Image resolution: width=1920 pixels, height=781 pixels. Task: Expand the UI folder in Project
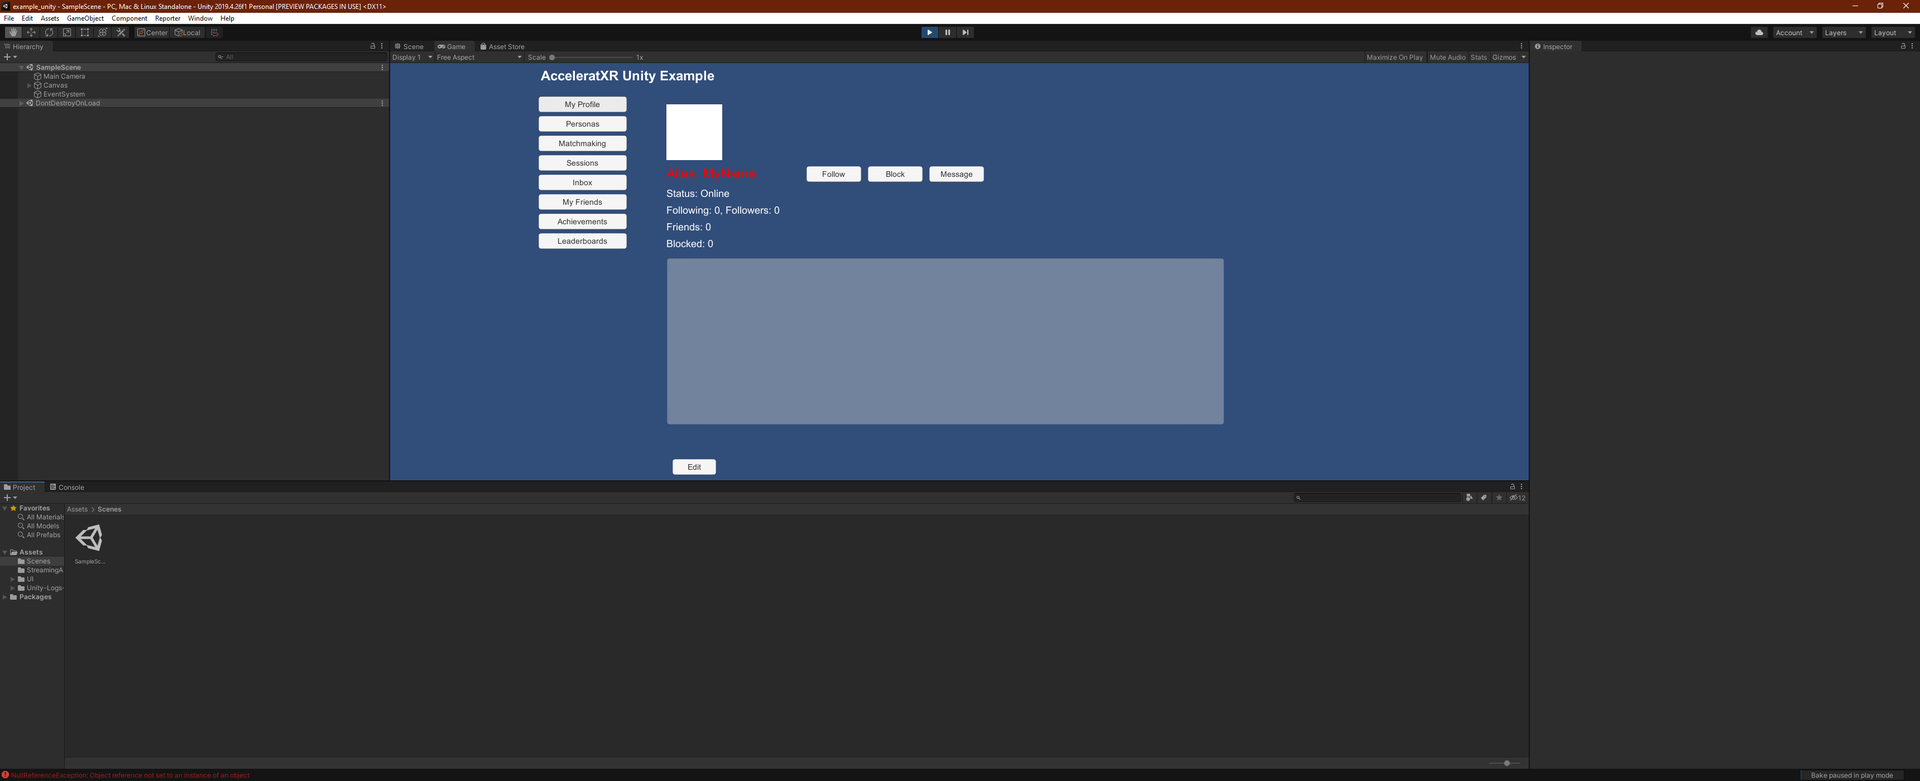13,579
